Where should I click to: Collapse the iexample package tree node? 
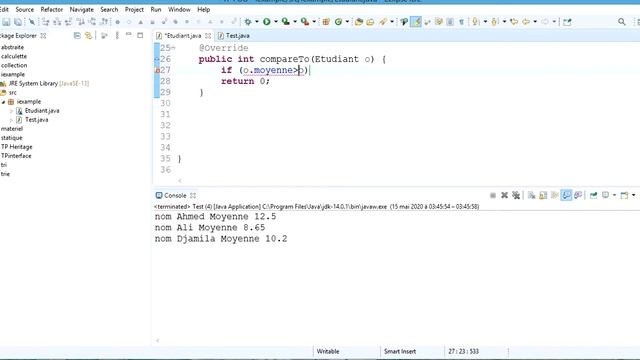pyautogui.click(x=4, y=102)
